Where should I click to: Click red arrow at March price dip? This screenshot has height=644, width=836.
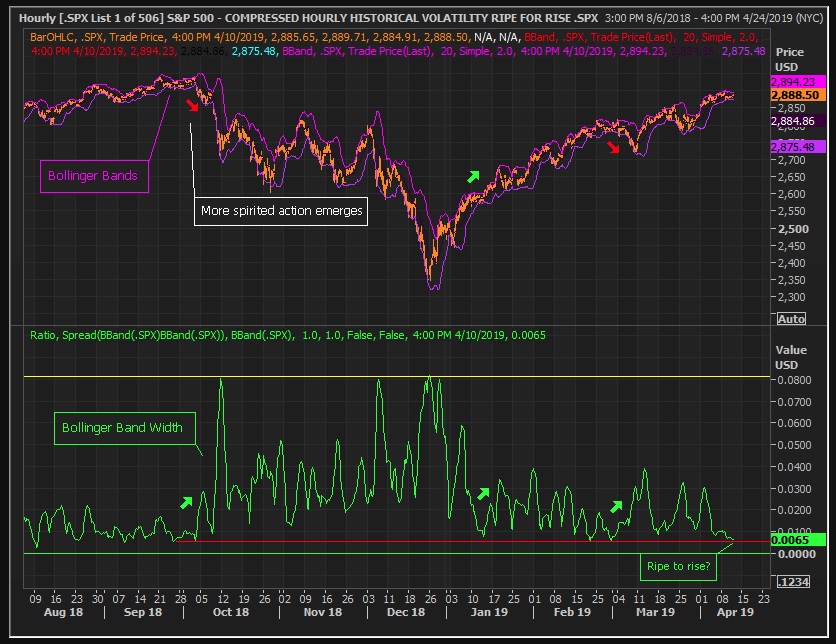coord(614,148)
